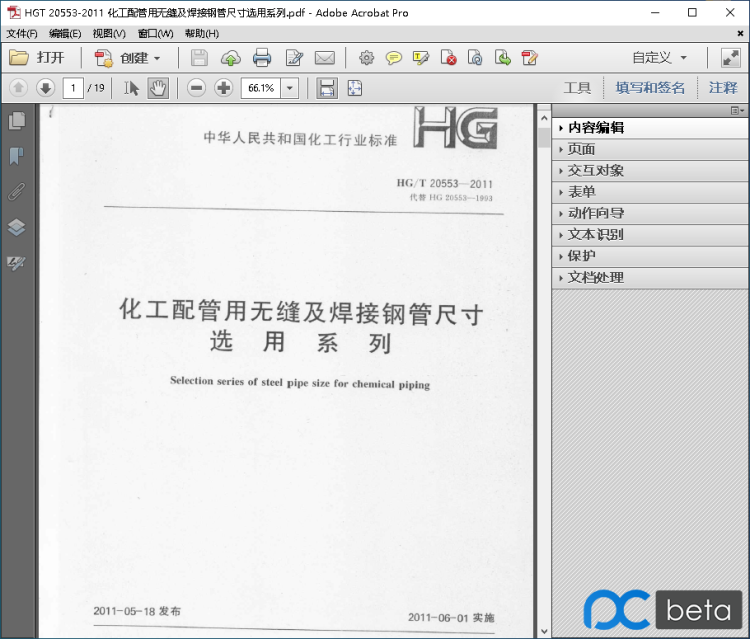Click the Zoom in plus button
Screen dimensions: 750x639
coord(223,88)
